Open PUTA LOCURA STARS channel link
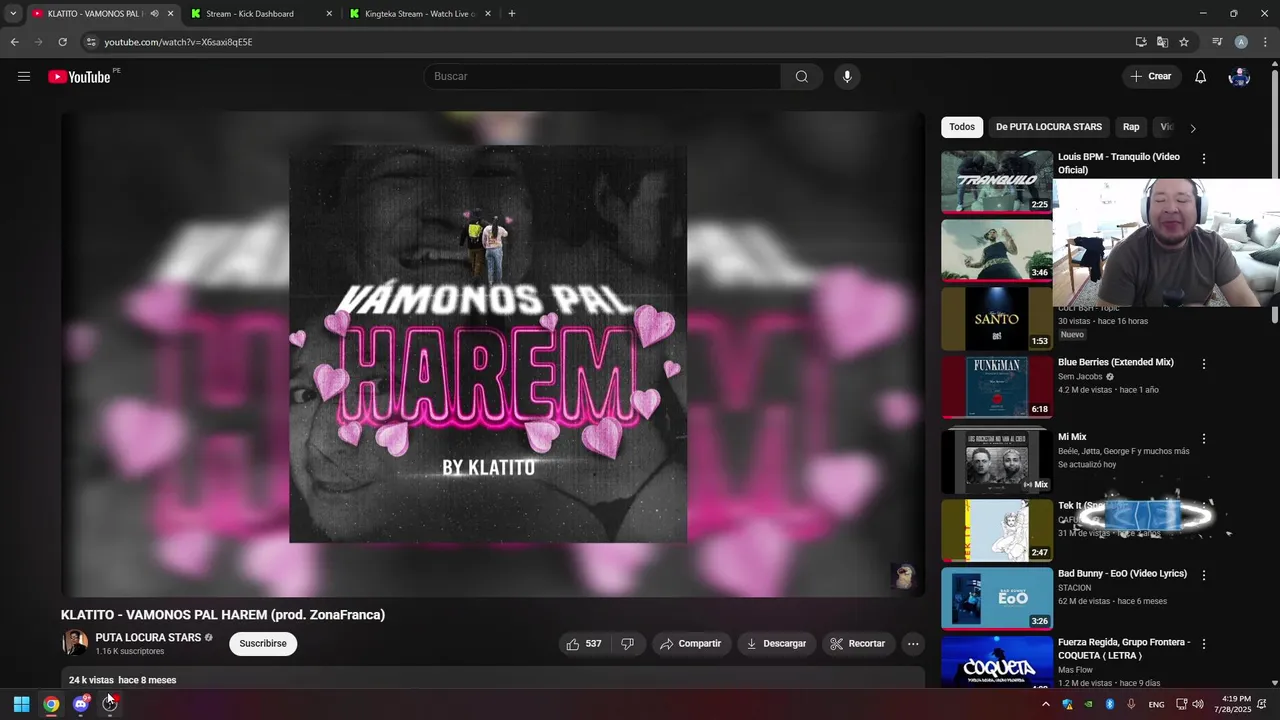The height and width of the screenshot is (720, 1280). 148,637
